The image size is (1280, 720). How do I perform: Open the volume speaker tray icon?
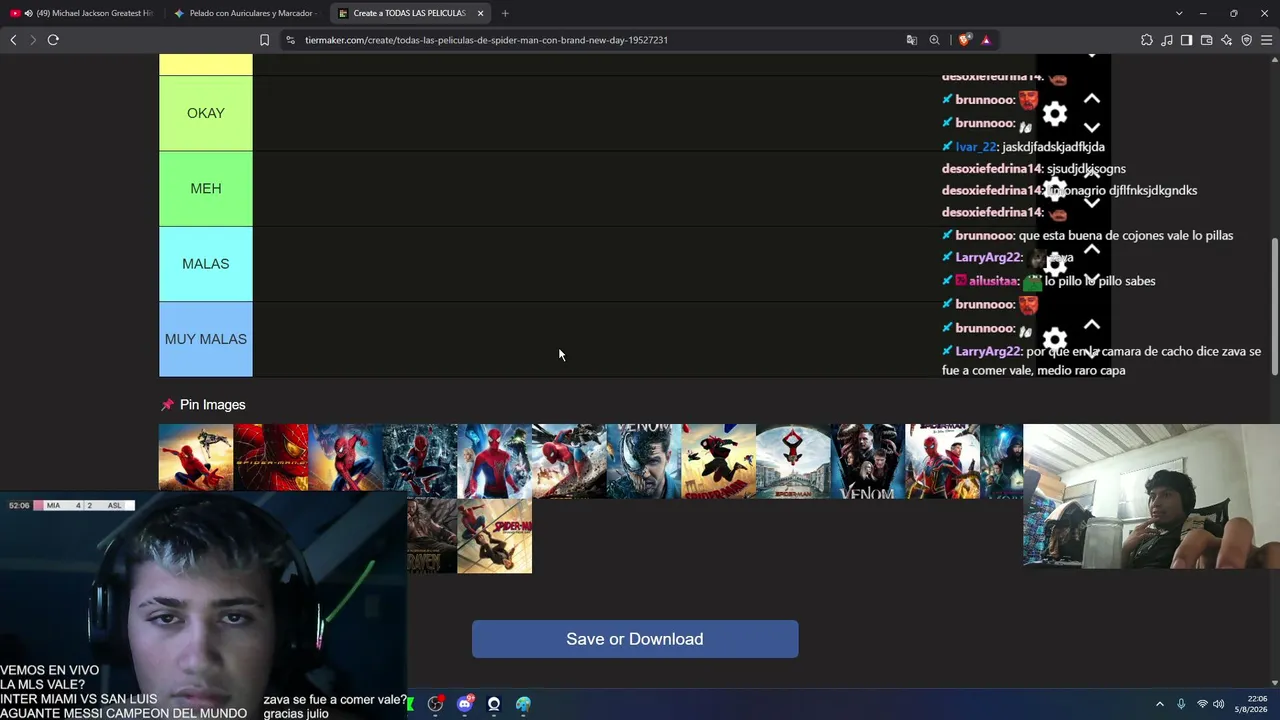(1219, 704)
